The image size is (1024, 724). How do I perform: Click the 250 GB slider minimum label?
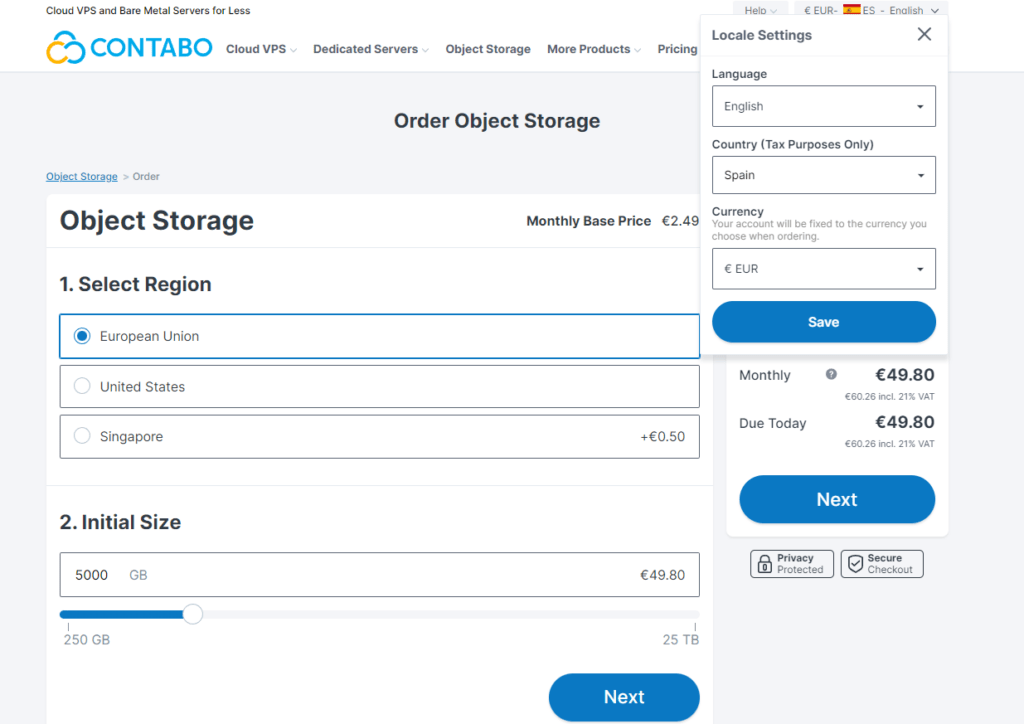pyautogui.click(x=87, y=640)
